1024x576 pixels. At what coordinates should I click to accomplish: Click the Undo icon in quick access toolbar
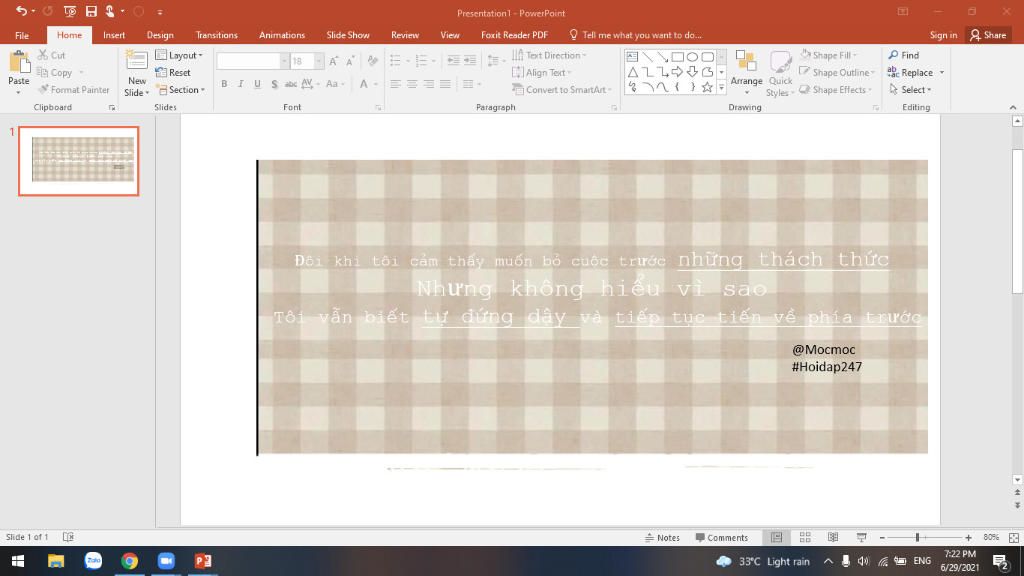point(21,11)
